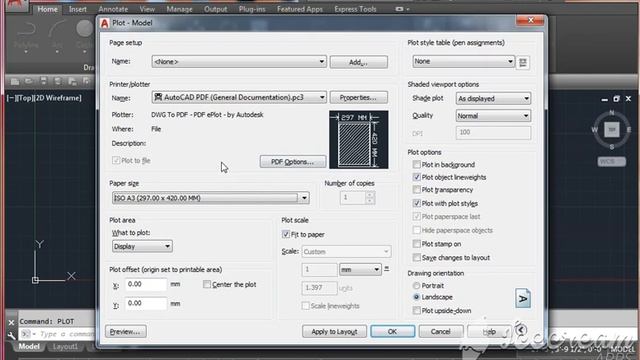Viewport: 640px width, 360px height.
Task: Enable Plot stamp on
Action: [x=416, y=244]
